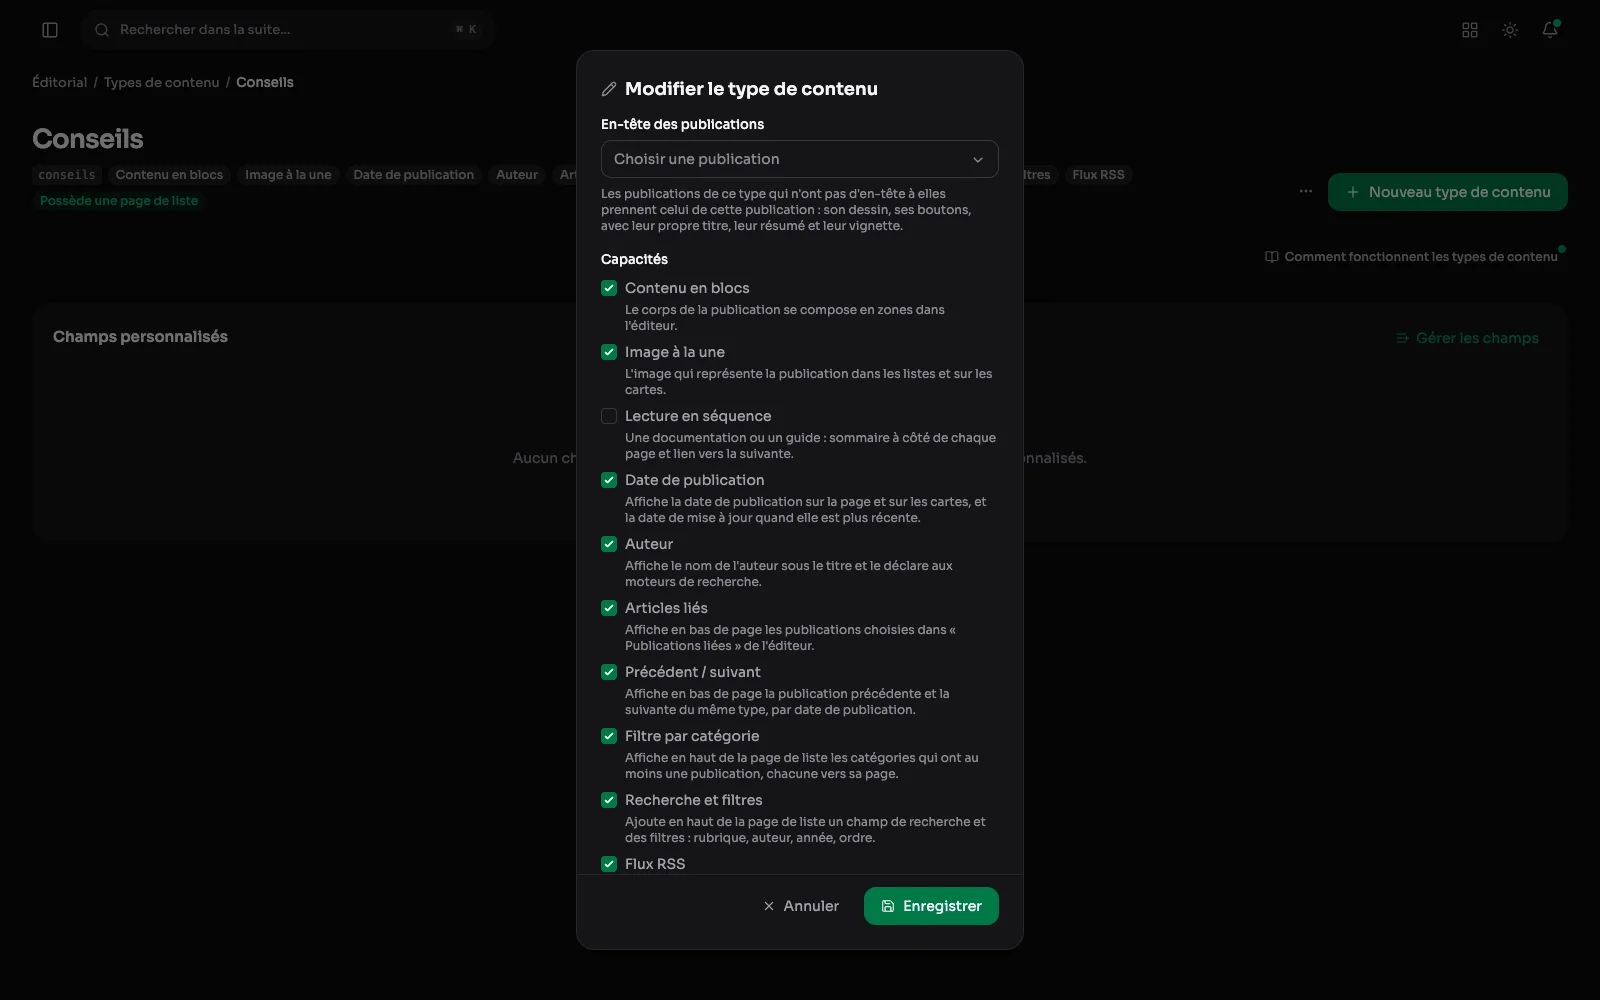Viewport: 1600px width, 1000px height.
Task: Click the book icon beside Comment fonctionnent
Action: pyautogui.click(x=1272, y=257)
